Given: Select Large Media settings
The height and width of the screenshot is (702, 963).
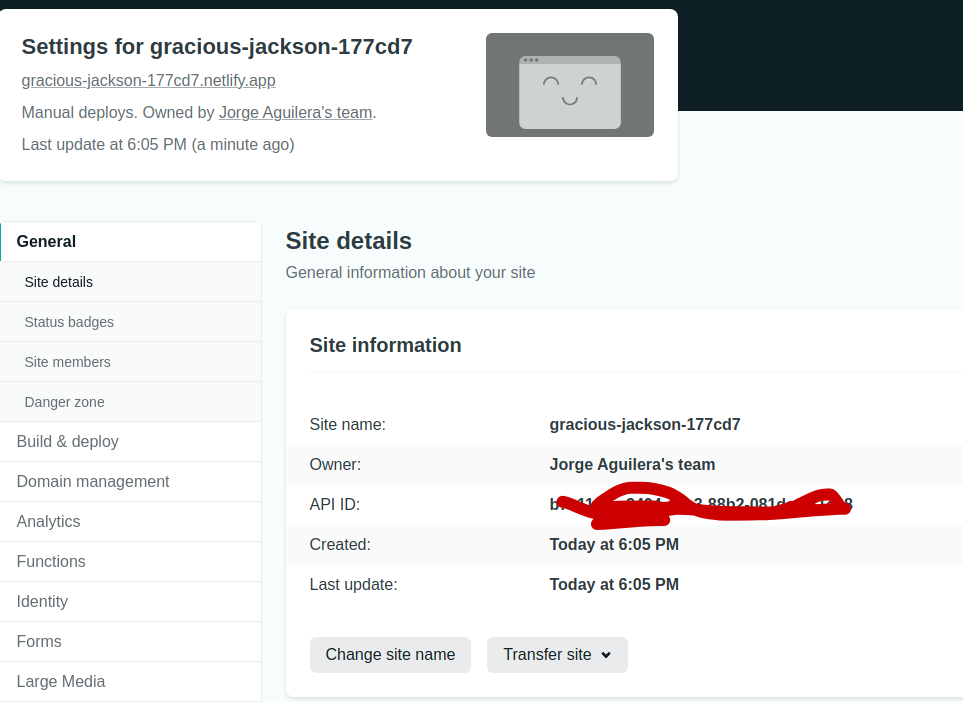Looking at the screenshot, I should coord(60,681).
